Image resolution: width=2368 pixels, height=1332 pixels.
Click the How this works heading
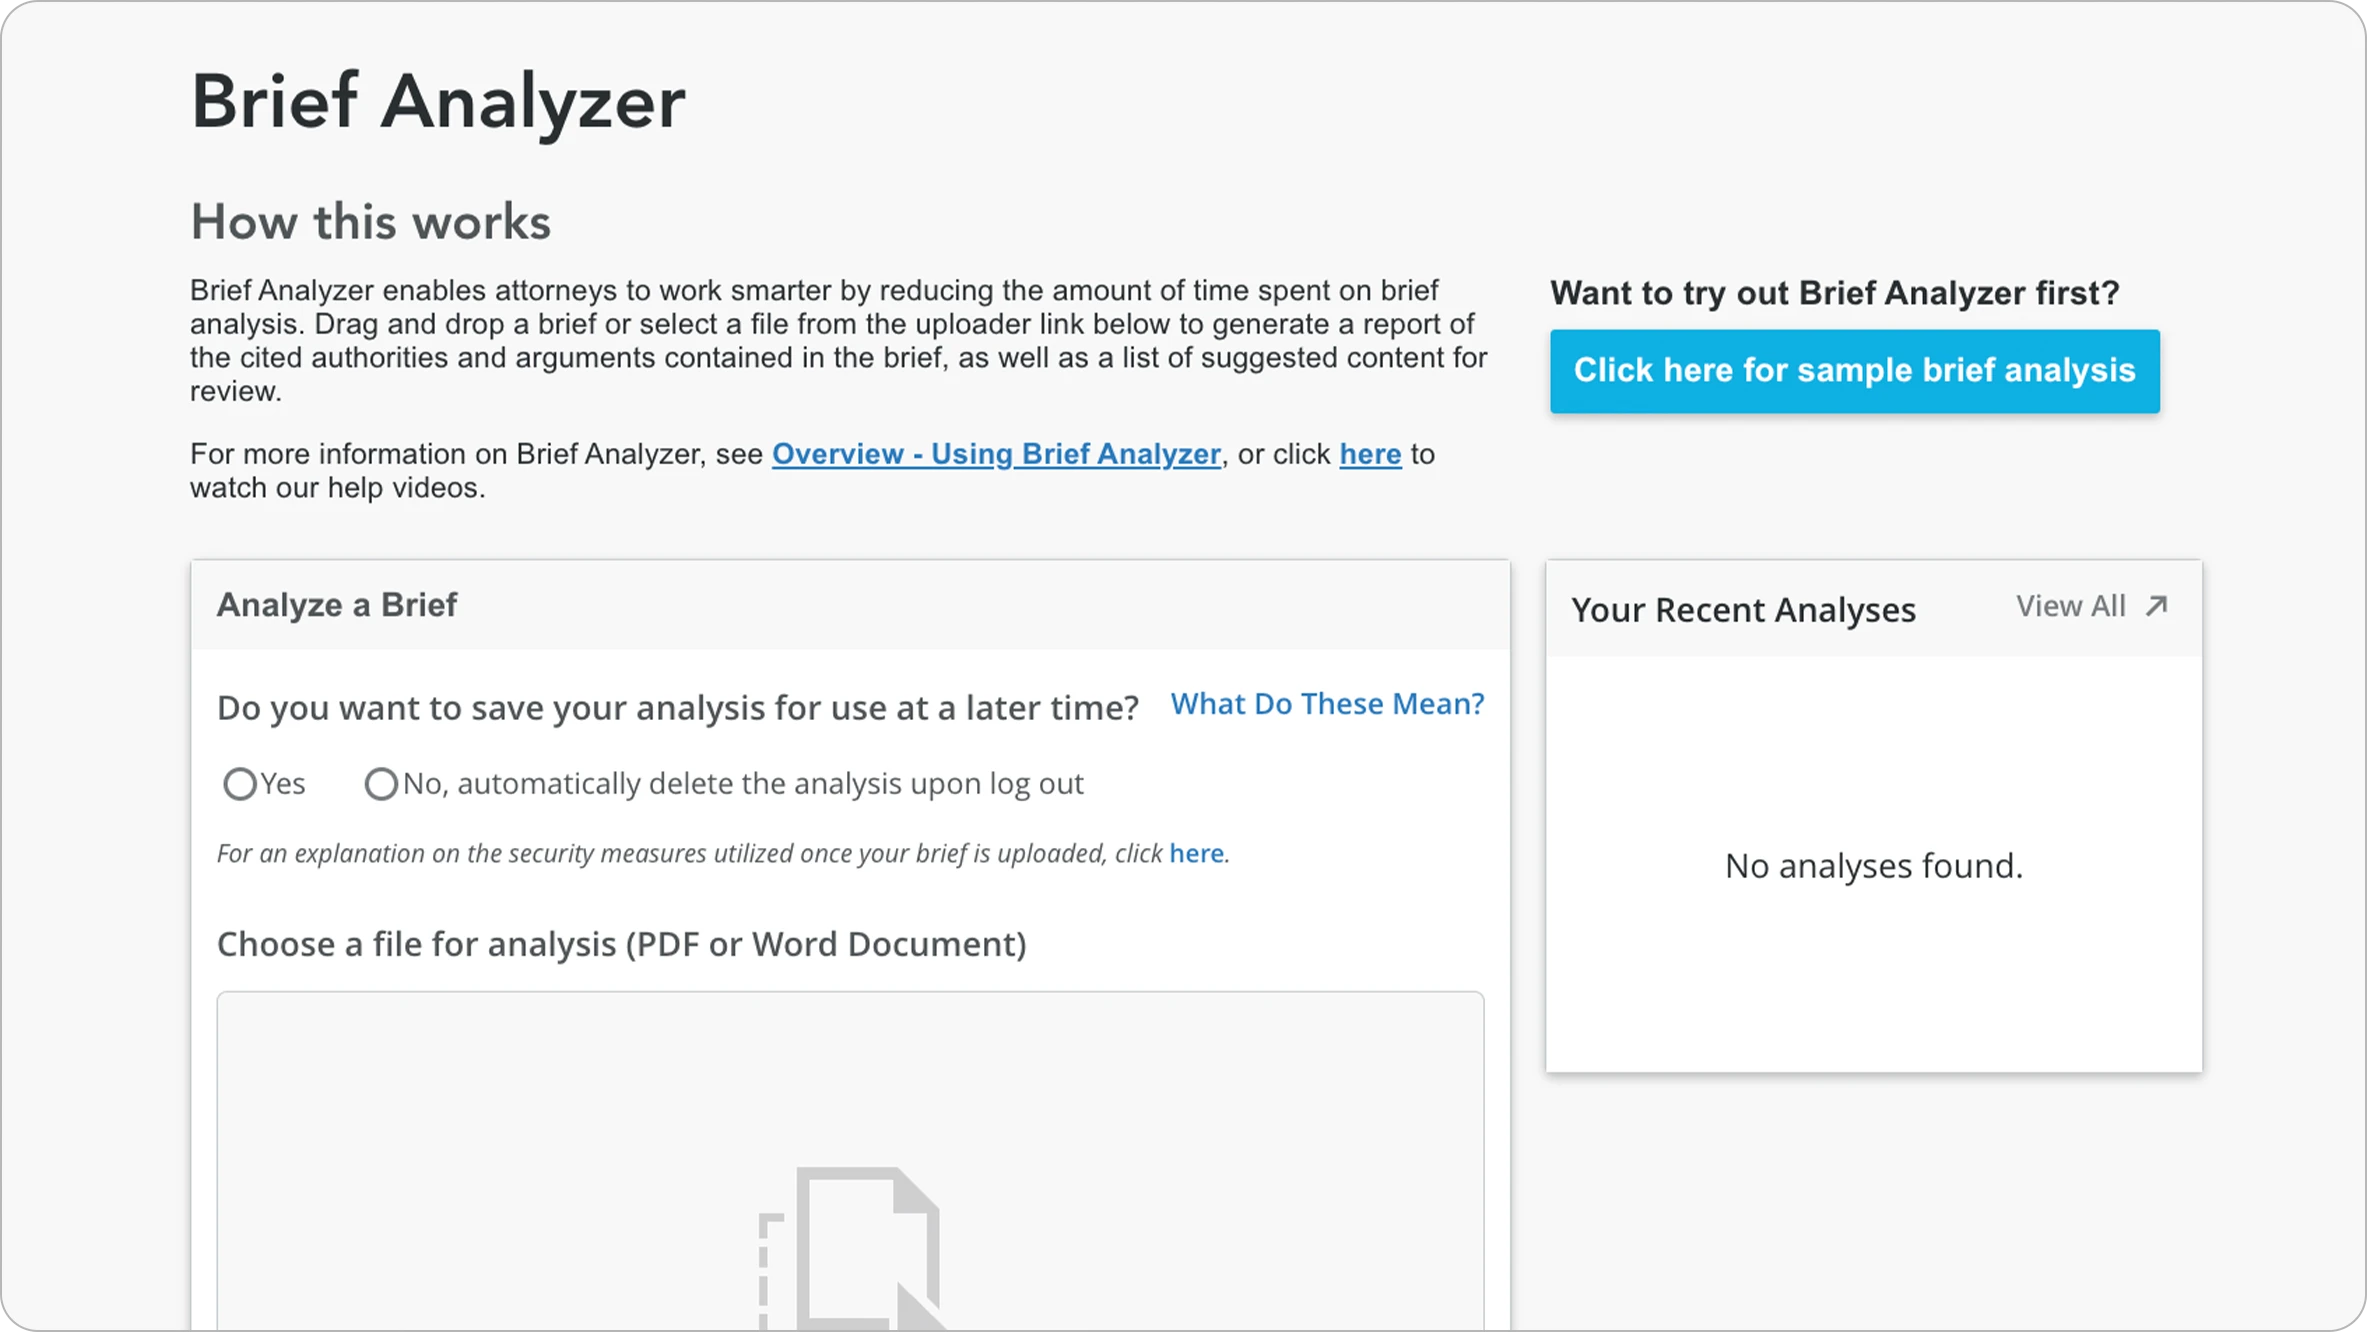click(371, 222)
